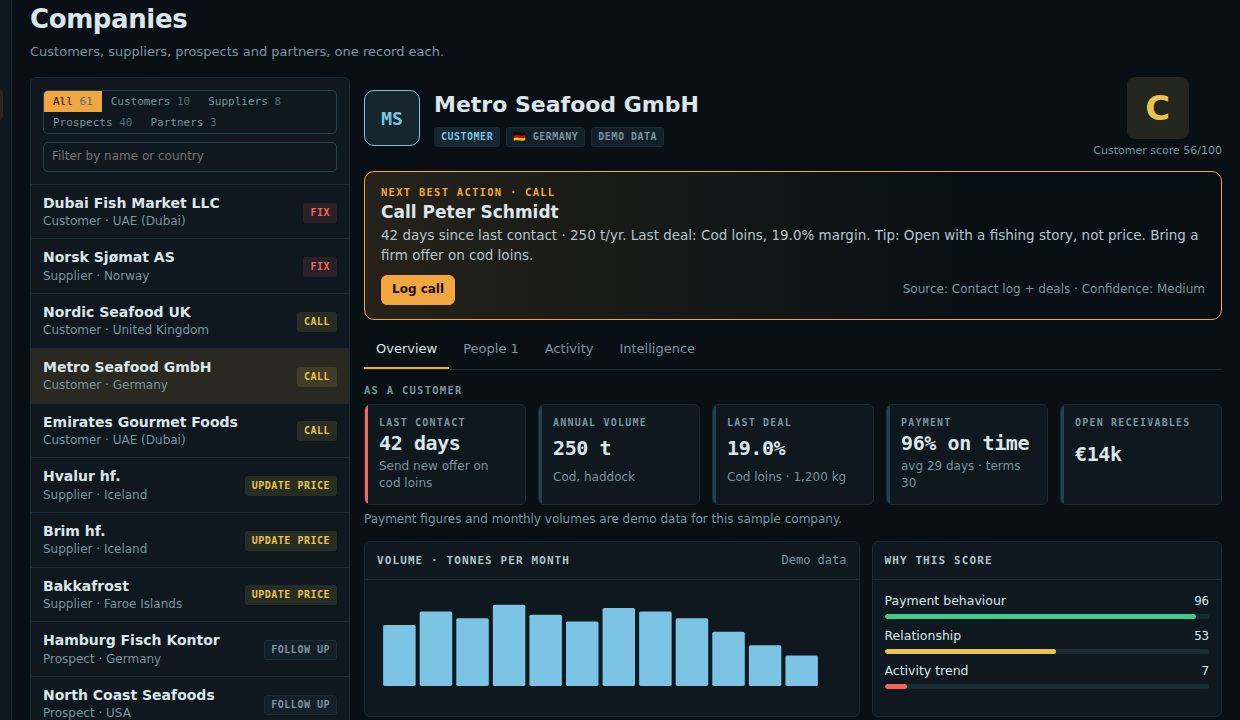Viewport: 1240px width, 720px height.
Task: Click the German flag in the Germany tag
Action: [x=519, y=136]
